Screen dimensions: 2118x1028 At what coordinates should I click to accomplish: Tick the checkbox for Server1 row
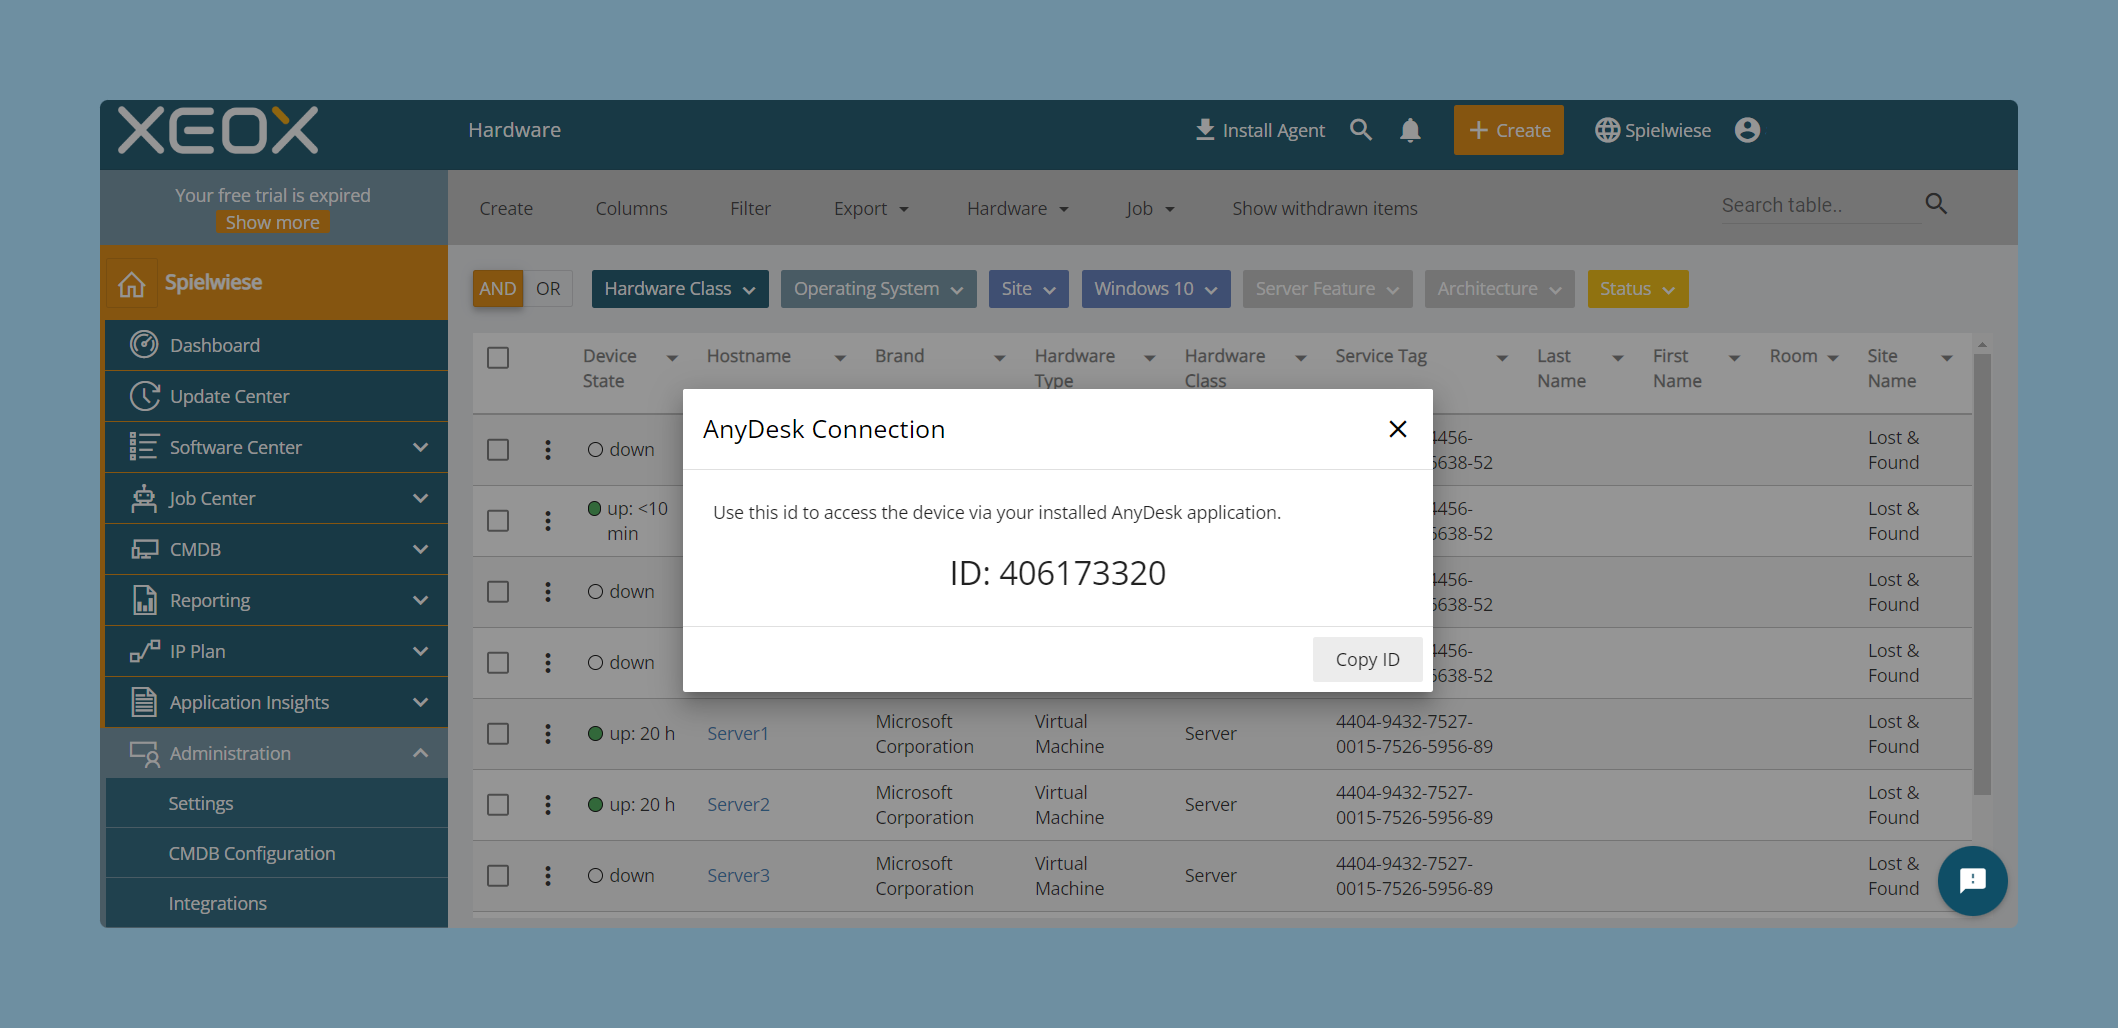pos(498,734)
